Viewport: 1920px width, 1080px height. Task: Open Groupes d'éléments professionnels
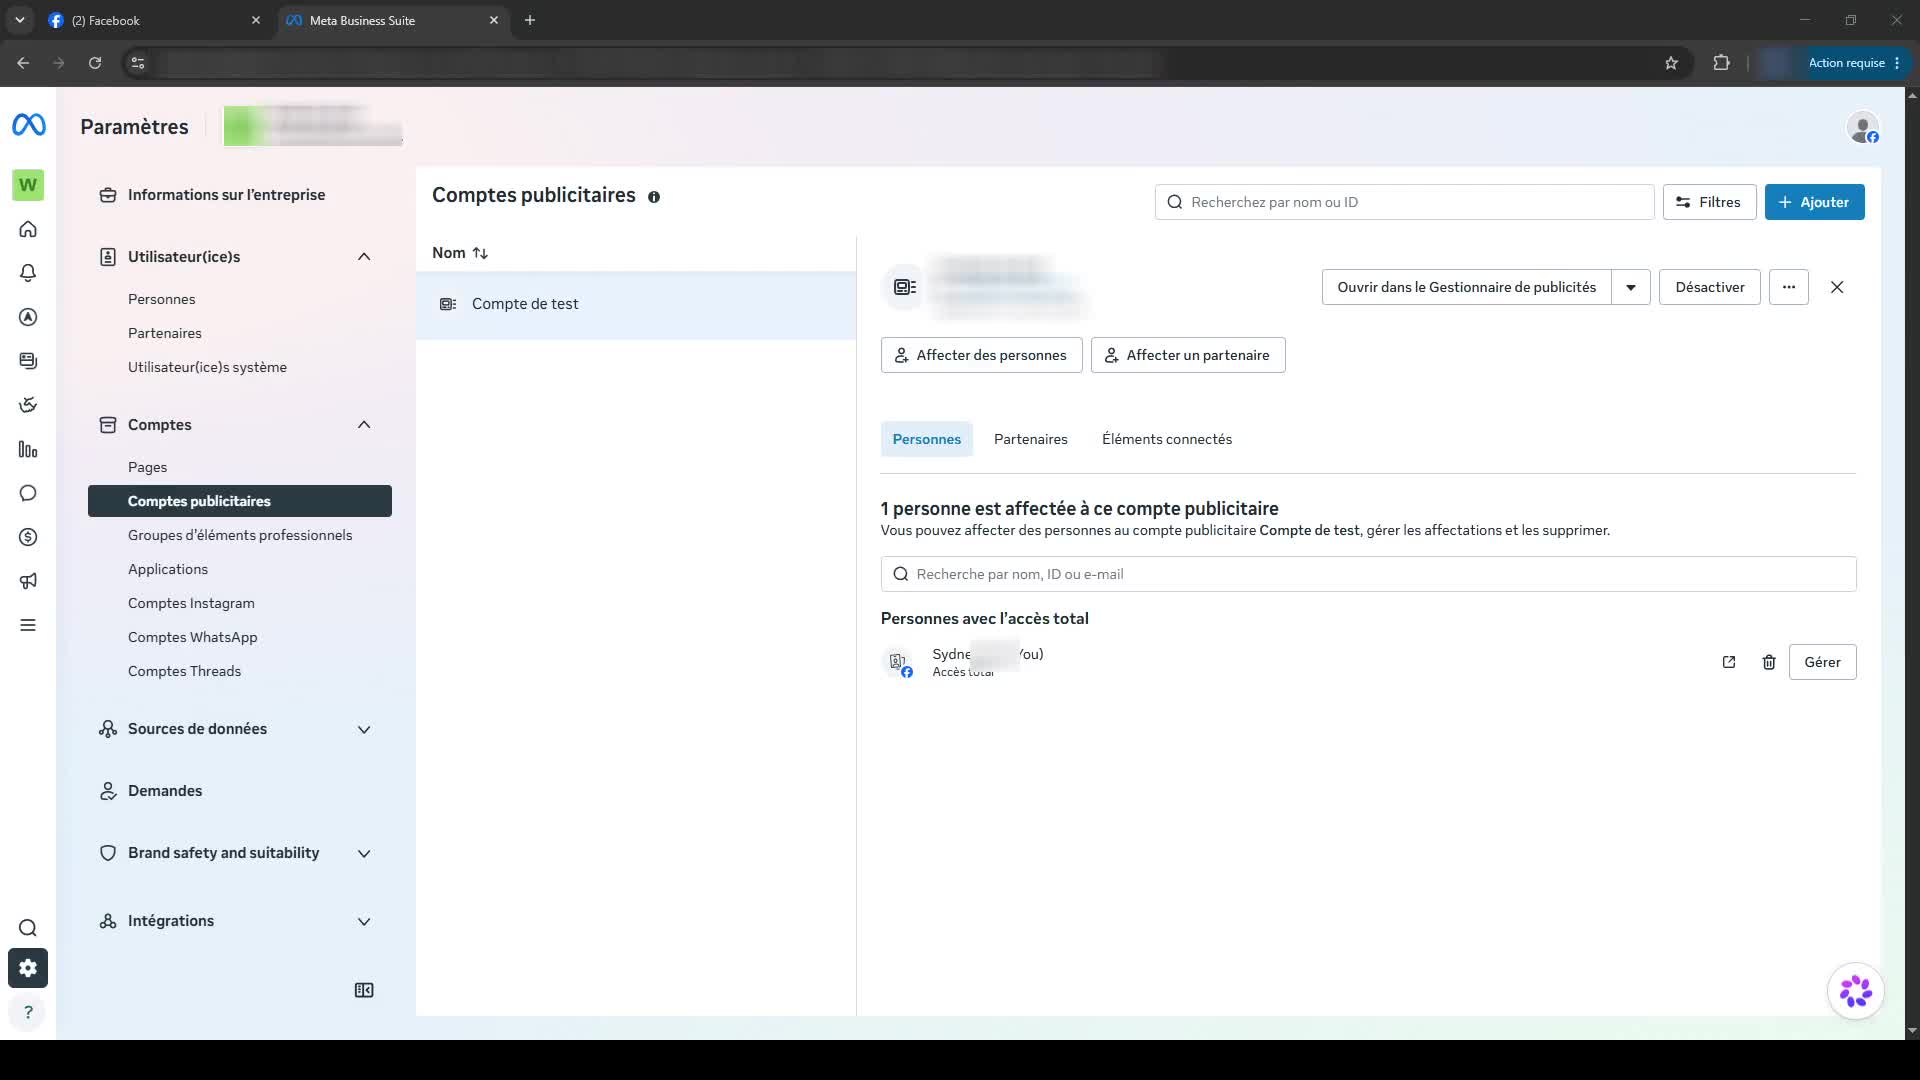tap(240, 535)
